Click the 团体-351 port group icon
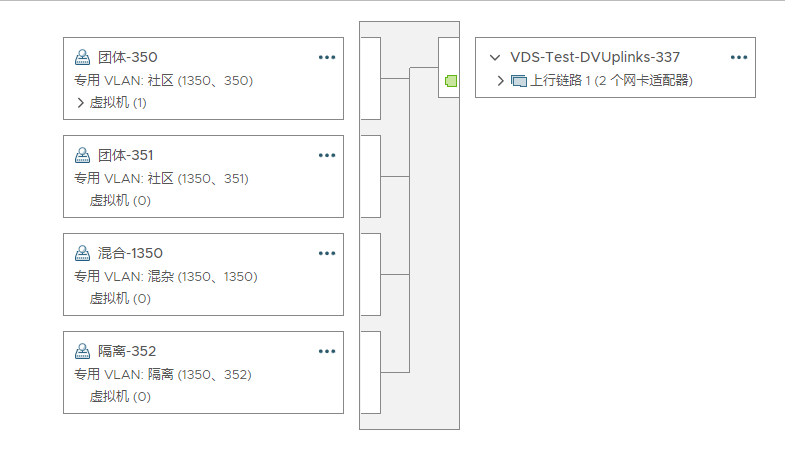 (83, 155)
